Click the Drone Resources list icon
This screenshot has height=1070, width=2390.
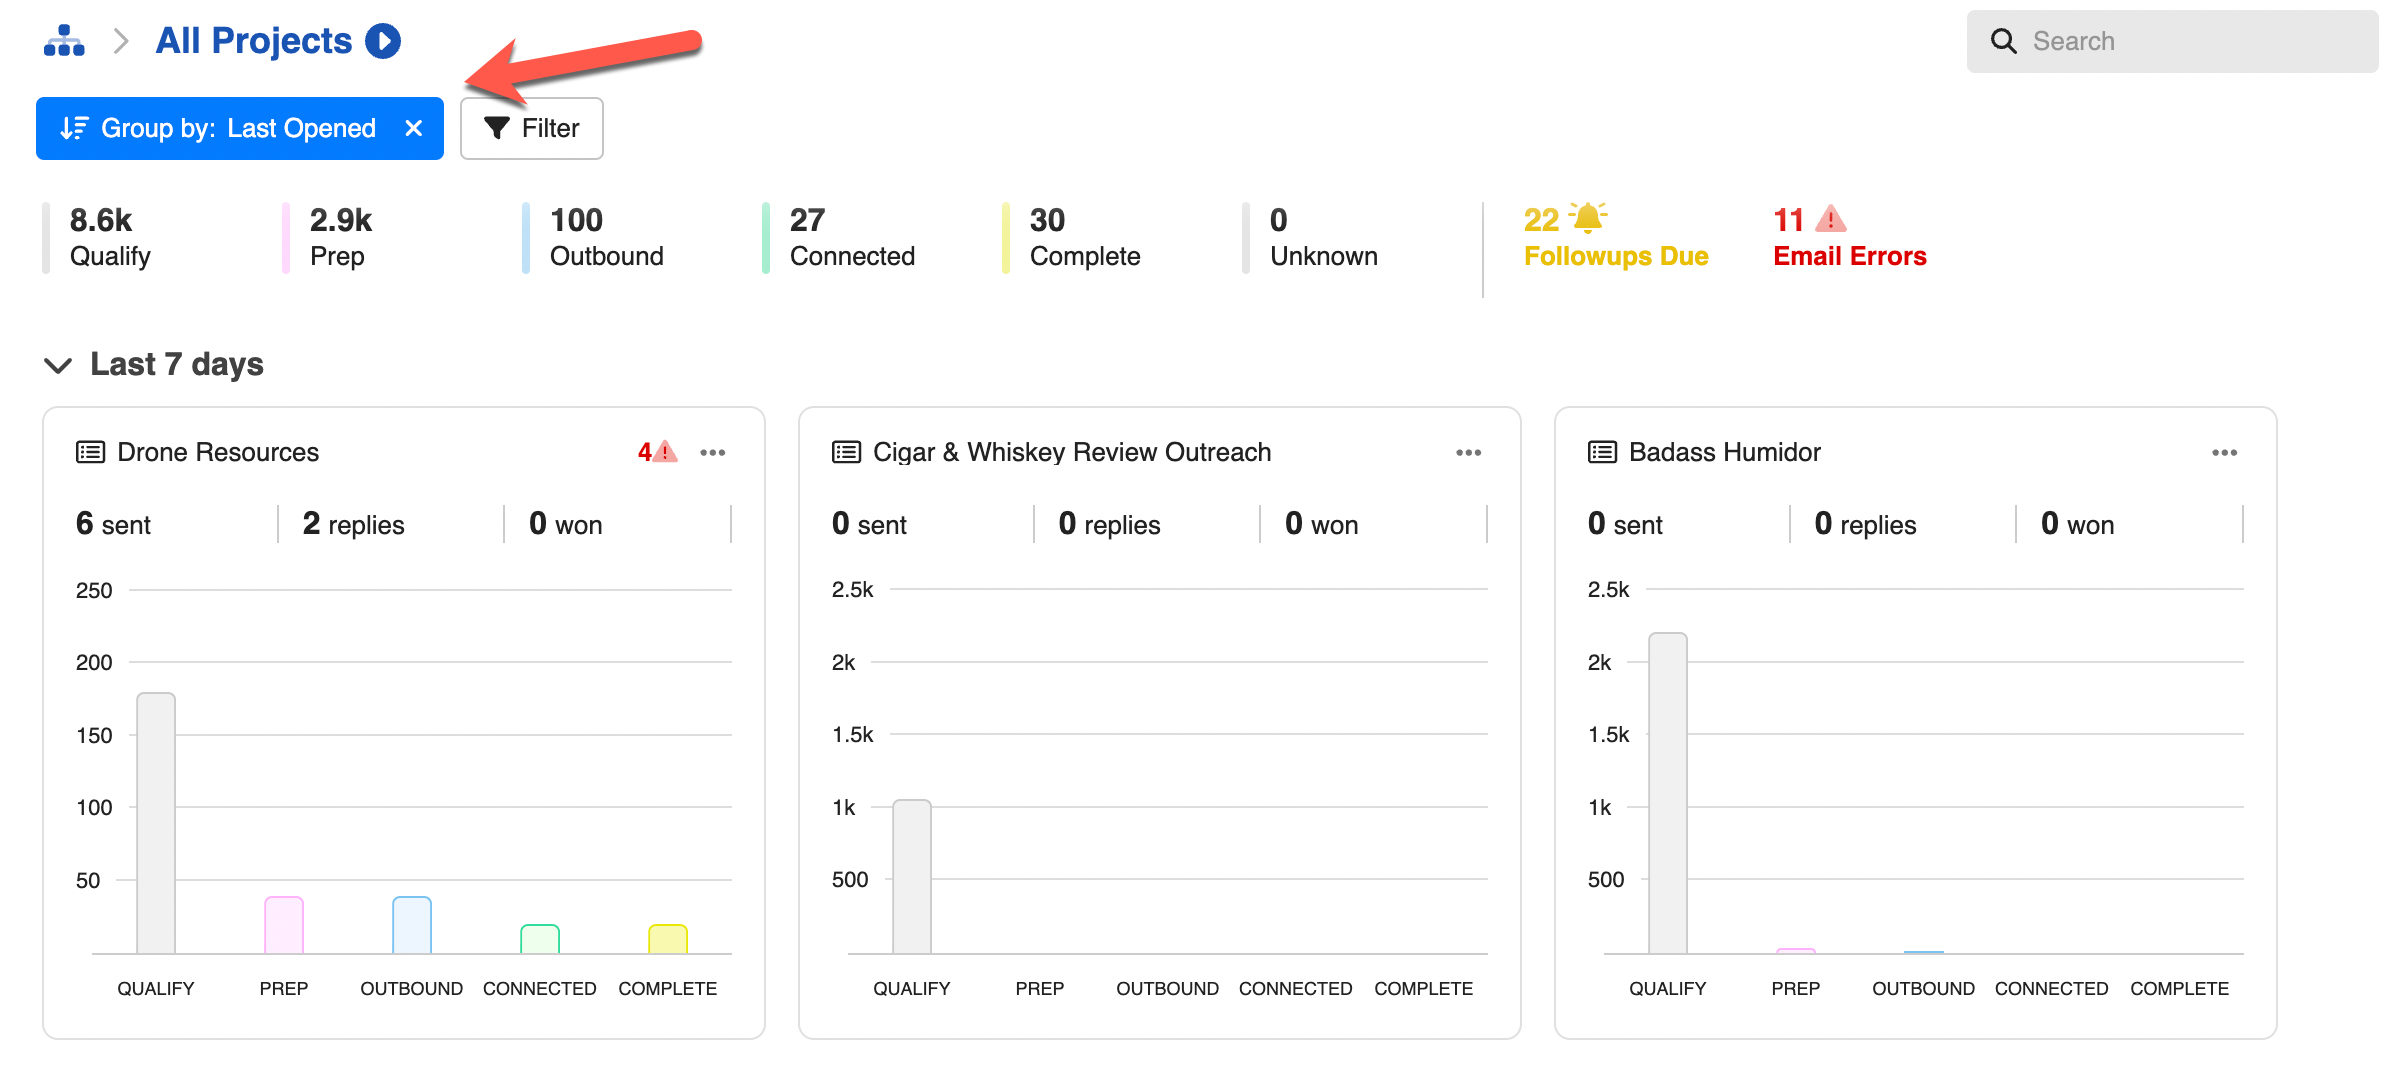click(x=90, y=452)
